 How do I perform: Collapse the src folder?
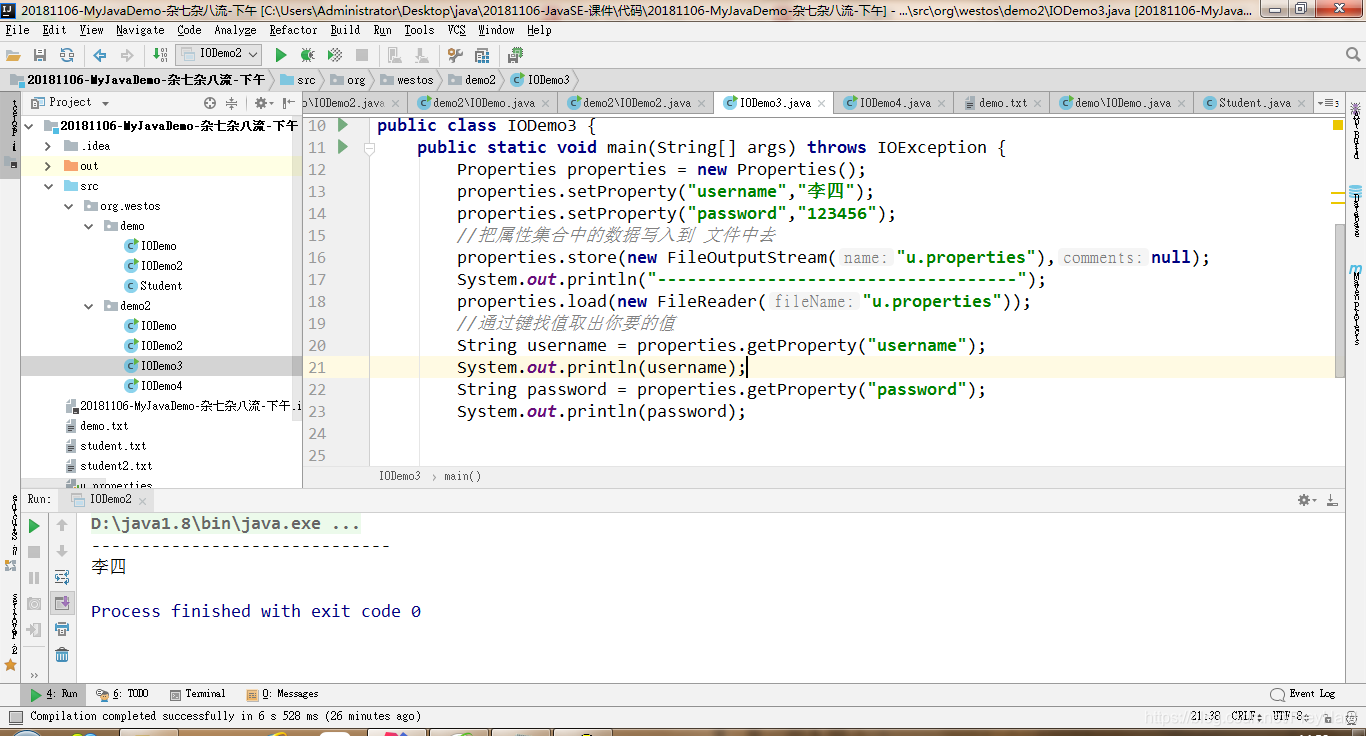48,186
